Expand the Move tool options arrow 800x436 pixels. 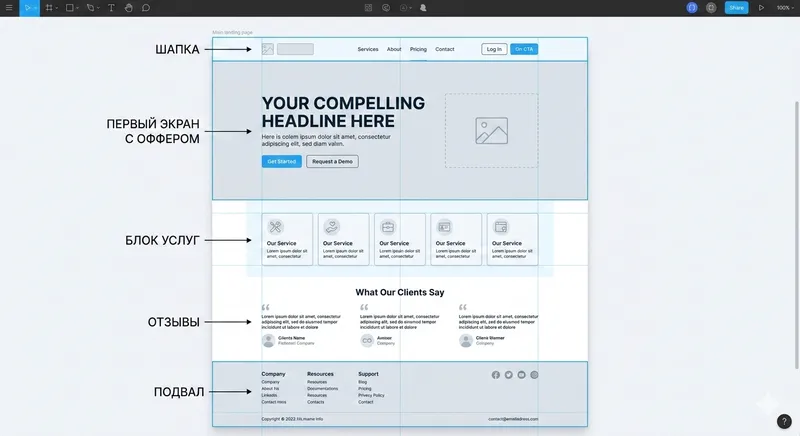click(36, 8)
